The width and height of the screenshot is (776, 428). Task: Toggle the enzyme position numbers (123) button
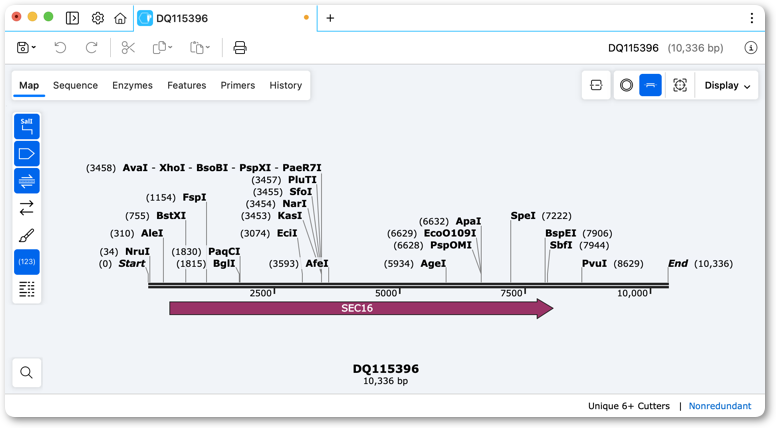27,262
